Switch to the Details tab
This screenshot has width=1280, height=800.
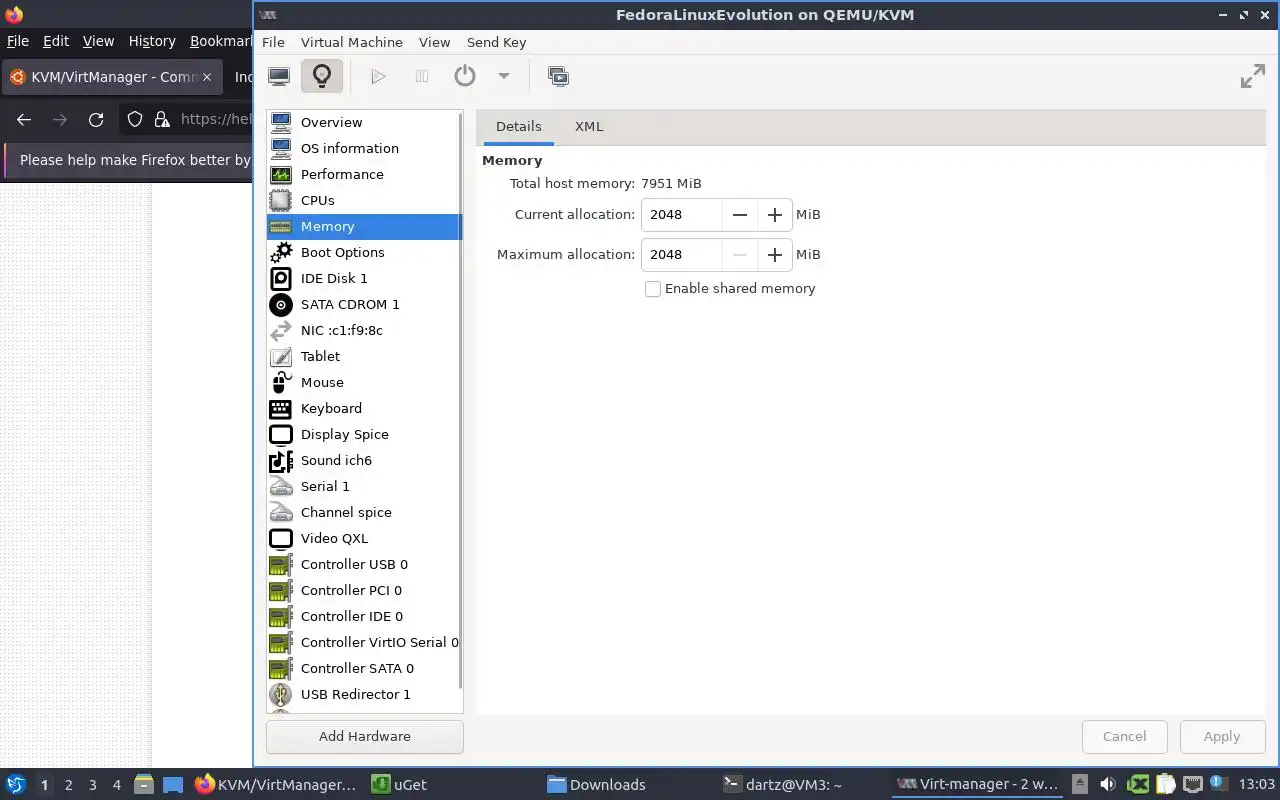(518, 127)
